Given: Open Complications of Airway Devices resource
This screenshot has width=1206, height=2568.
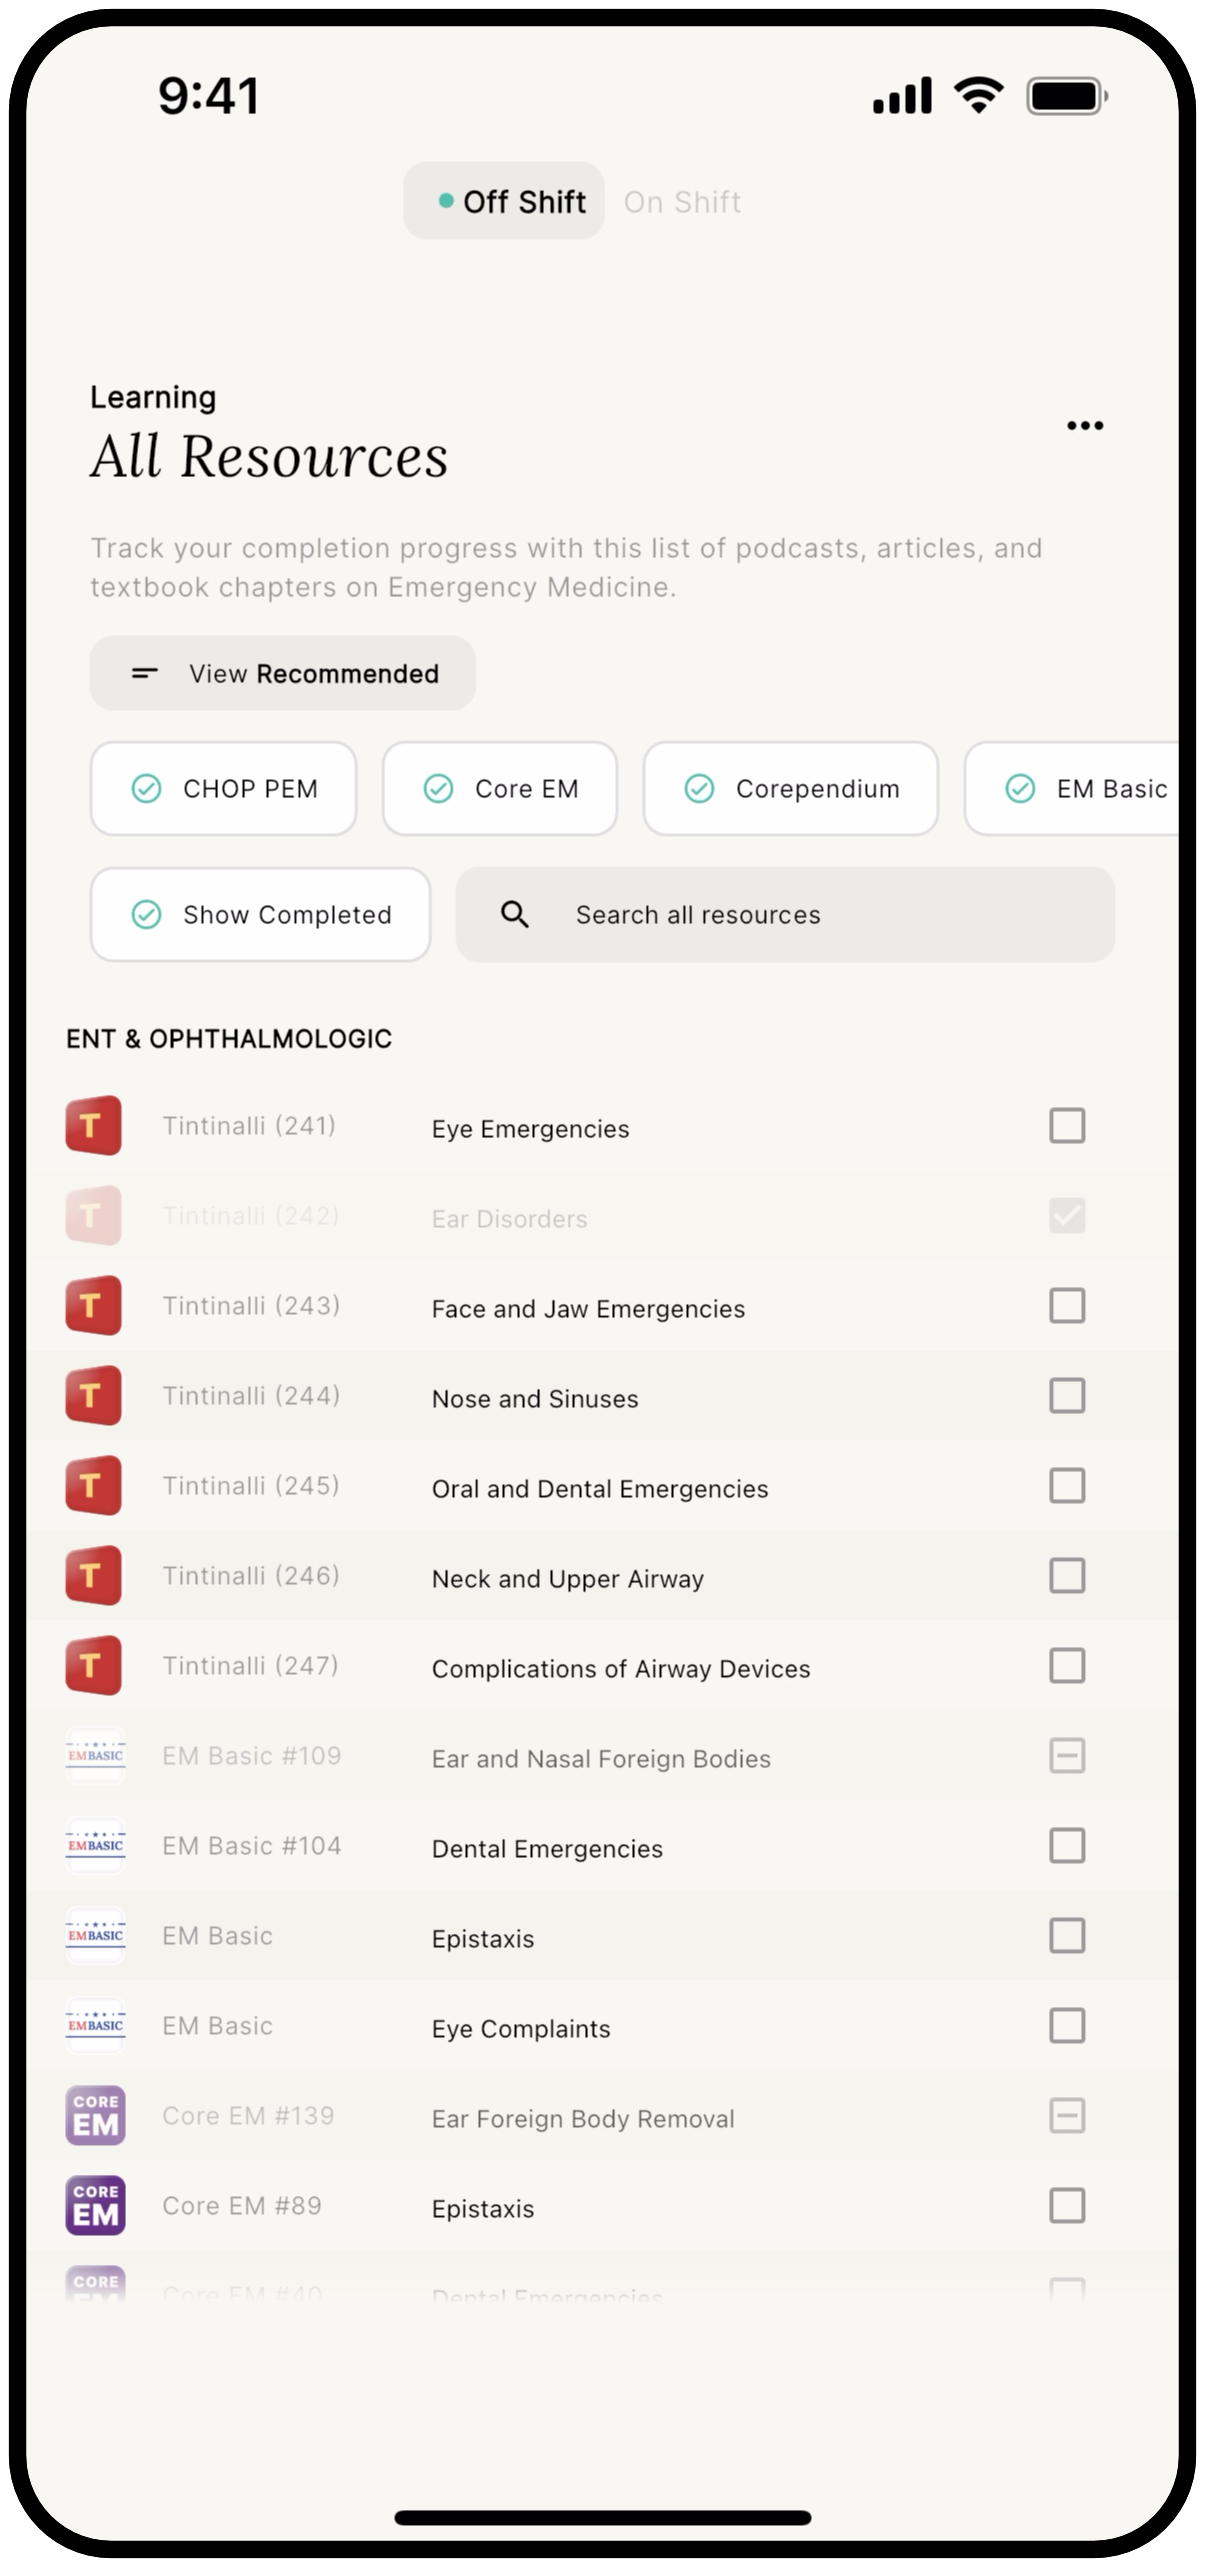Looking at the screenshot, I should 620,1669.
